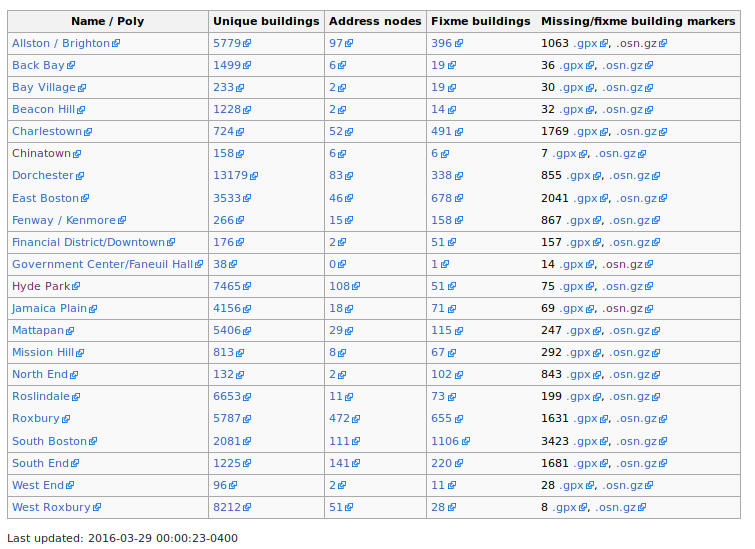Click external-link icon beside Government Center/Faneuil Hall
755x549 pixels.
point(200,265)
